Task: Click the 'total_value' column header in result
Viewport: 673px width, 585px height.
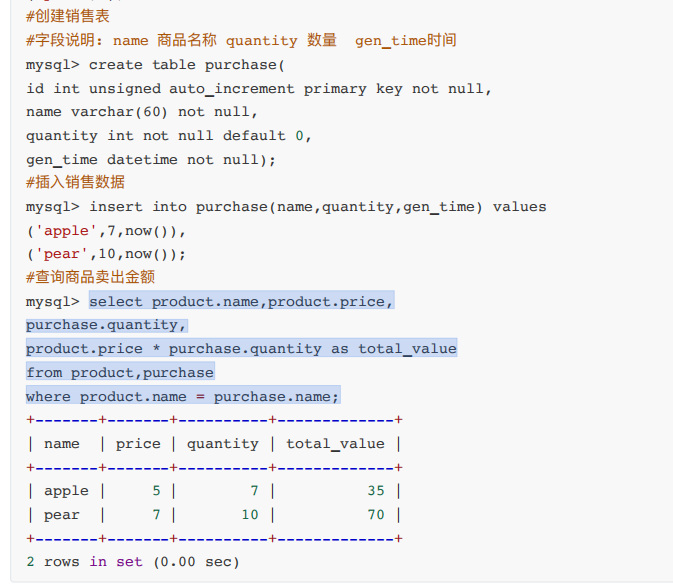Action: [x=335, y=443]
